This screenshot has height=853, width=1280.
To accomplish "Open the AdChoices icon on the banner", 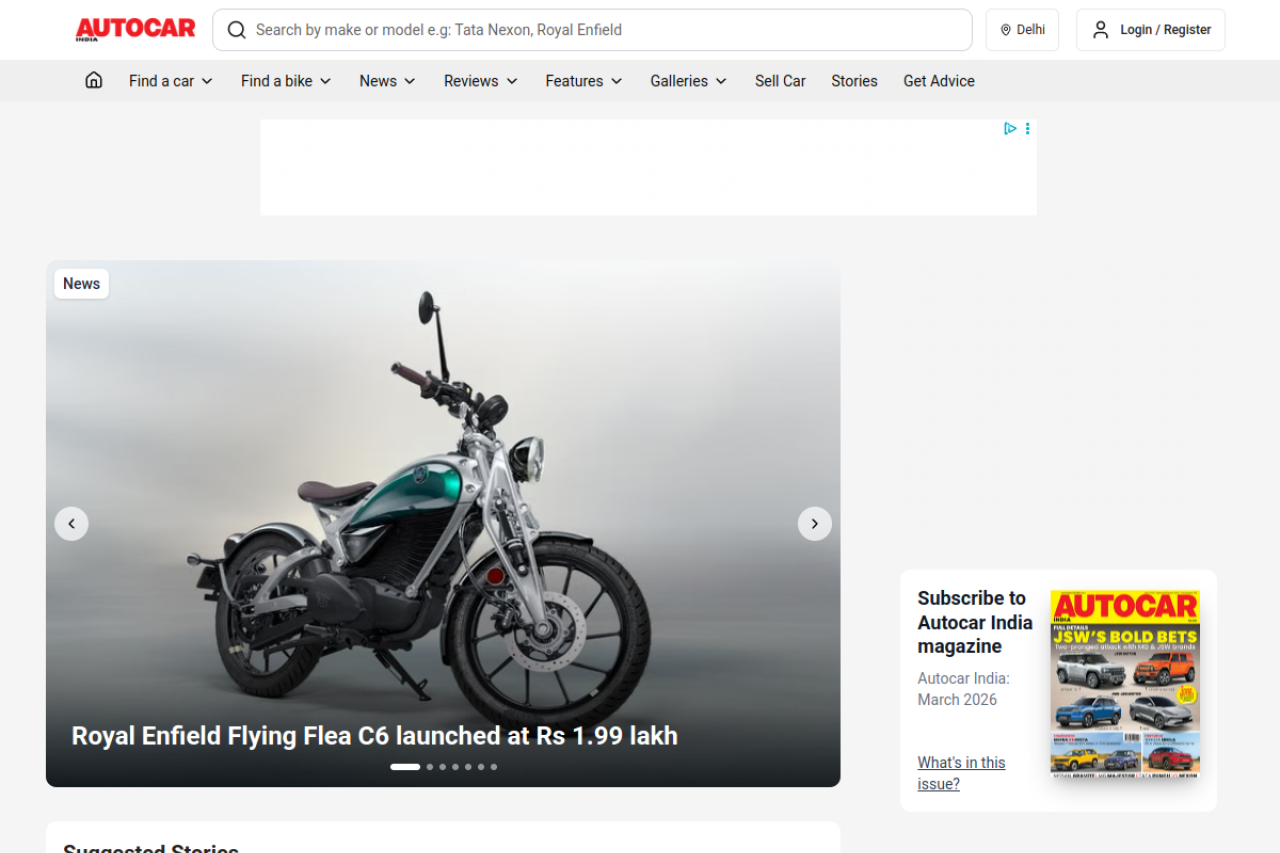I will 1010,128.
